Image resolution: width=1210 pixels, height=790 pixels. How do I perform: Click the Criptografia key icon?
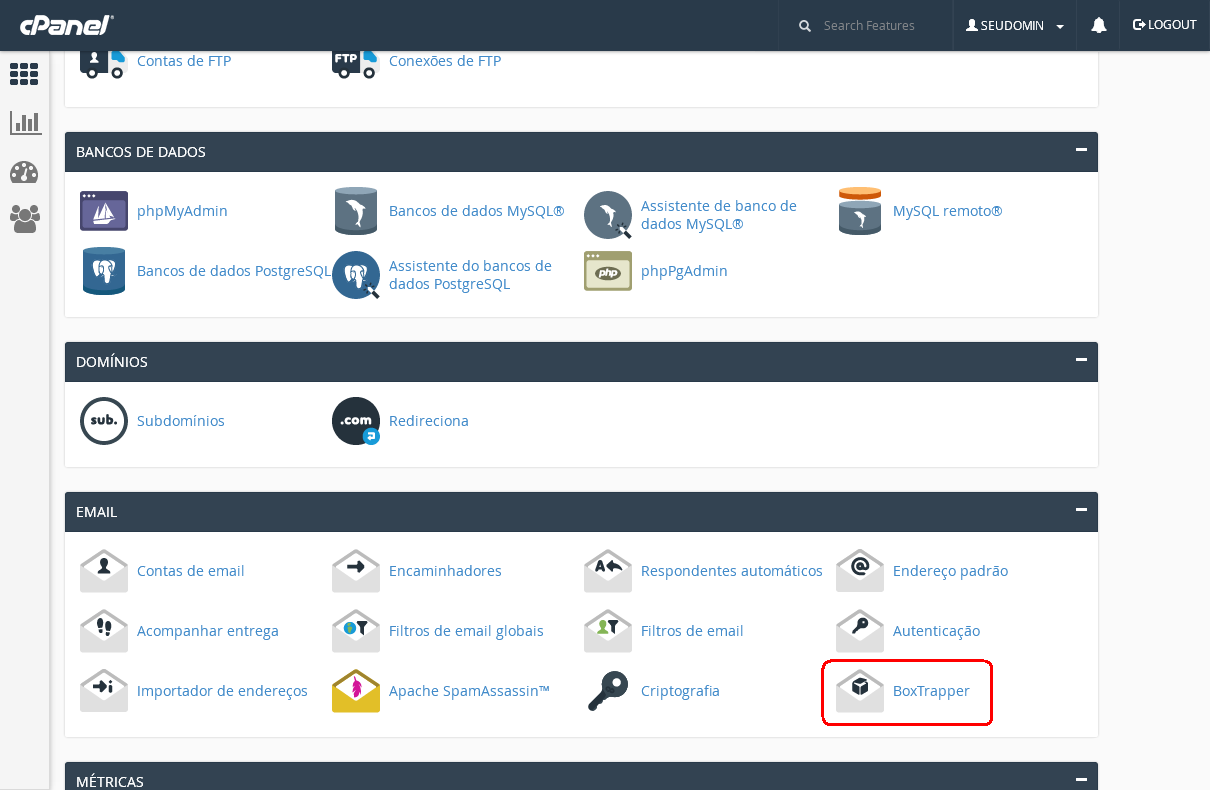608,691
